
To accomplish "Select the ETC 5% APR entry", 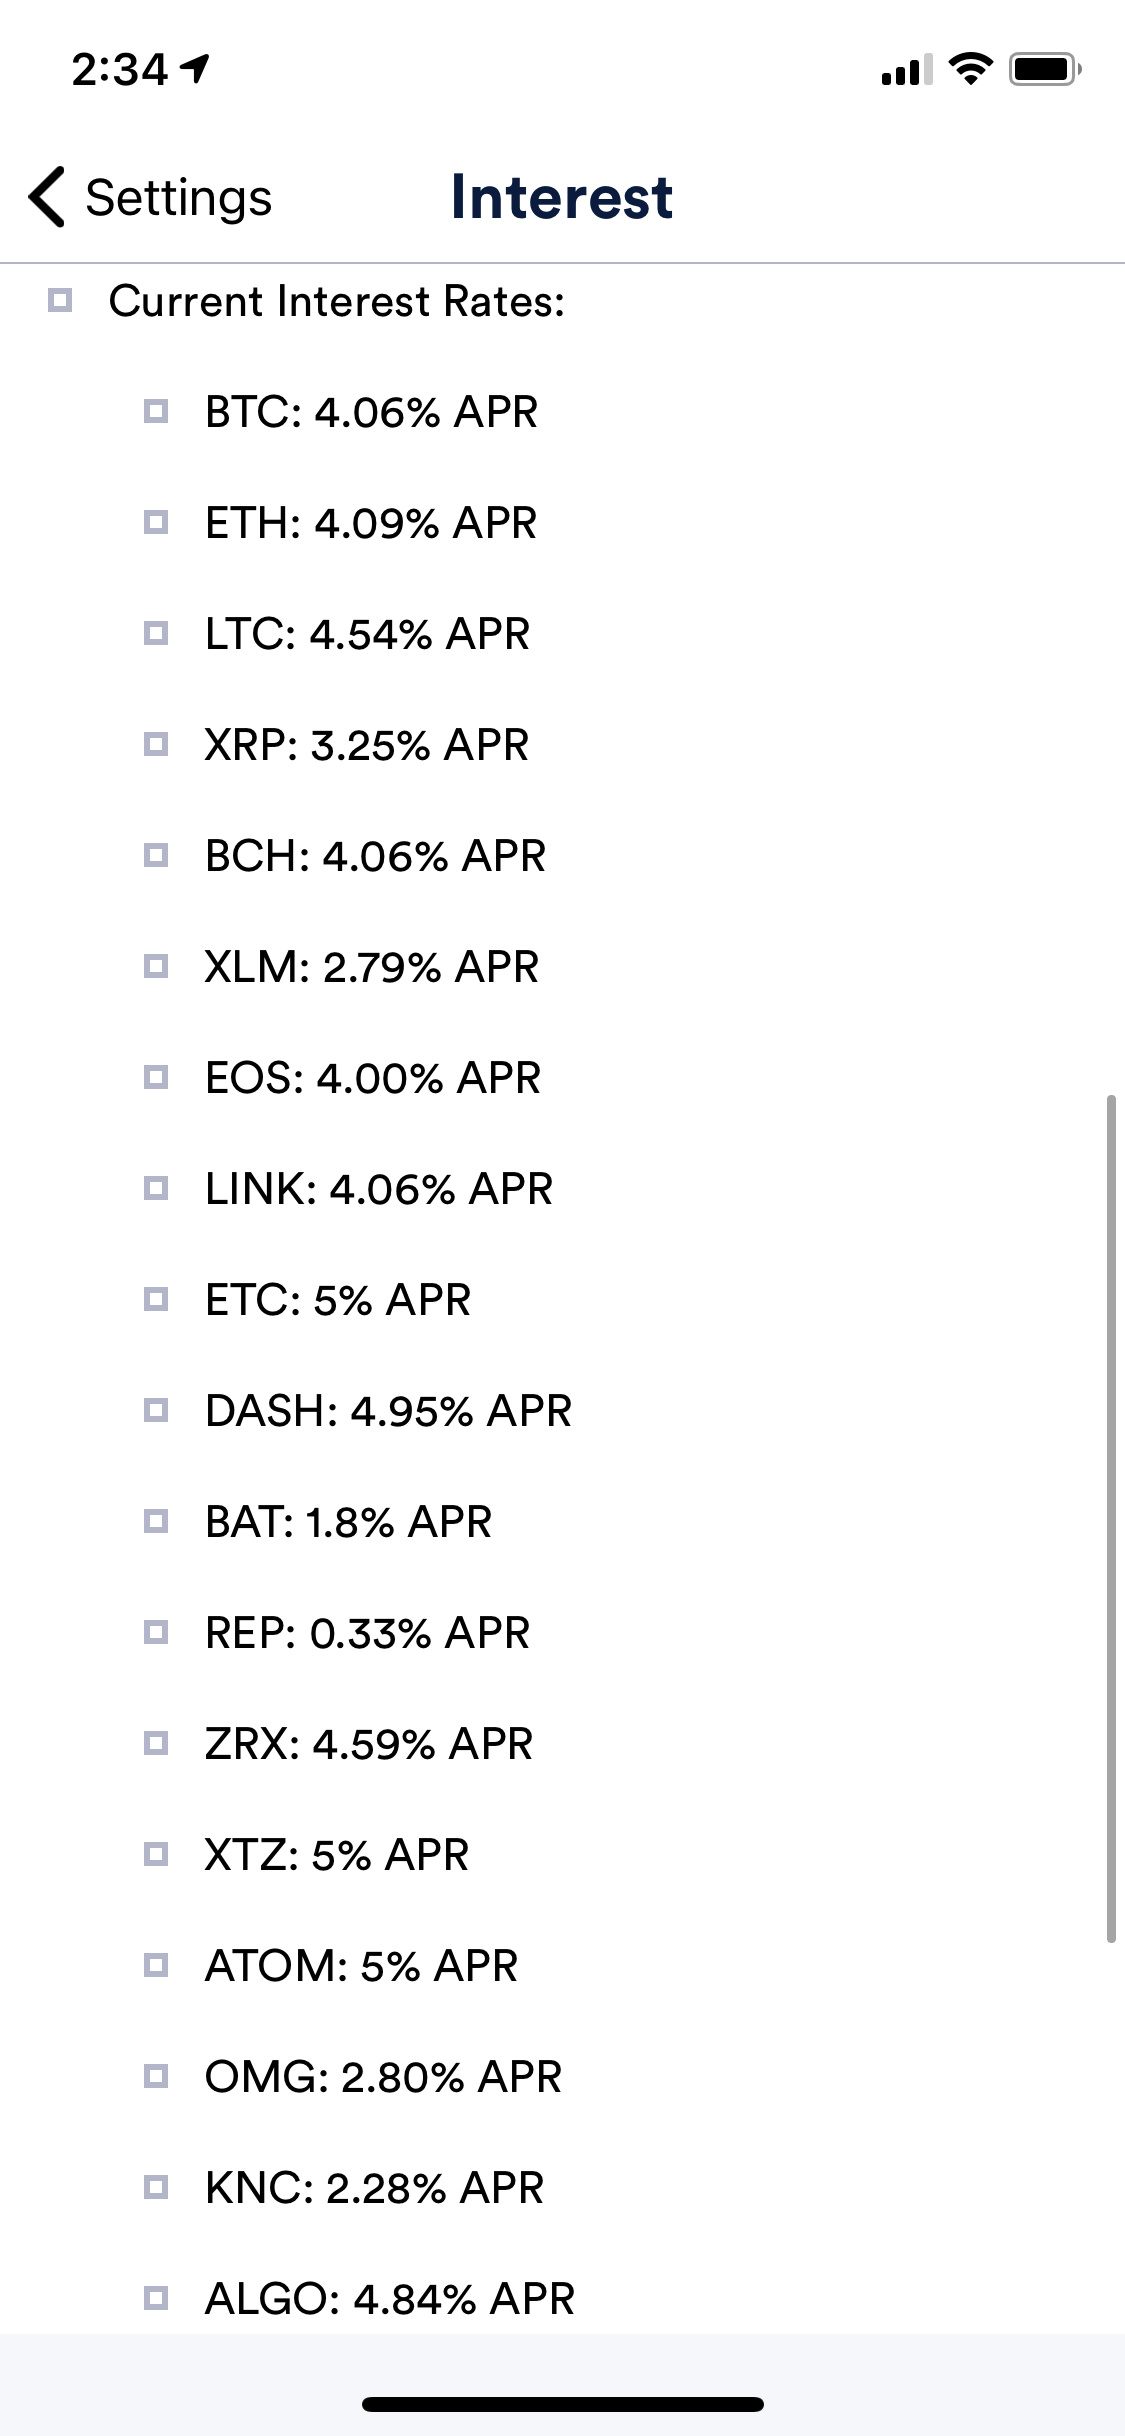I will coord(337,1300).
